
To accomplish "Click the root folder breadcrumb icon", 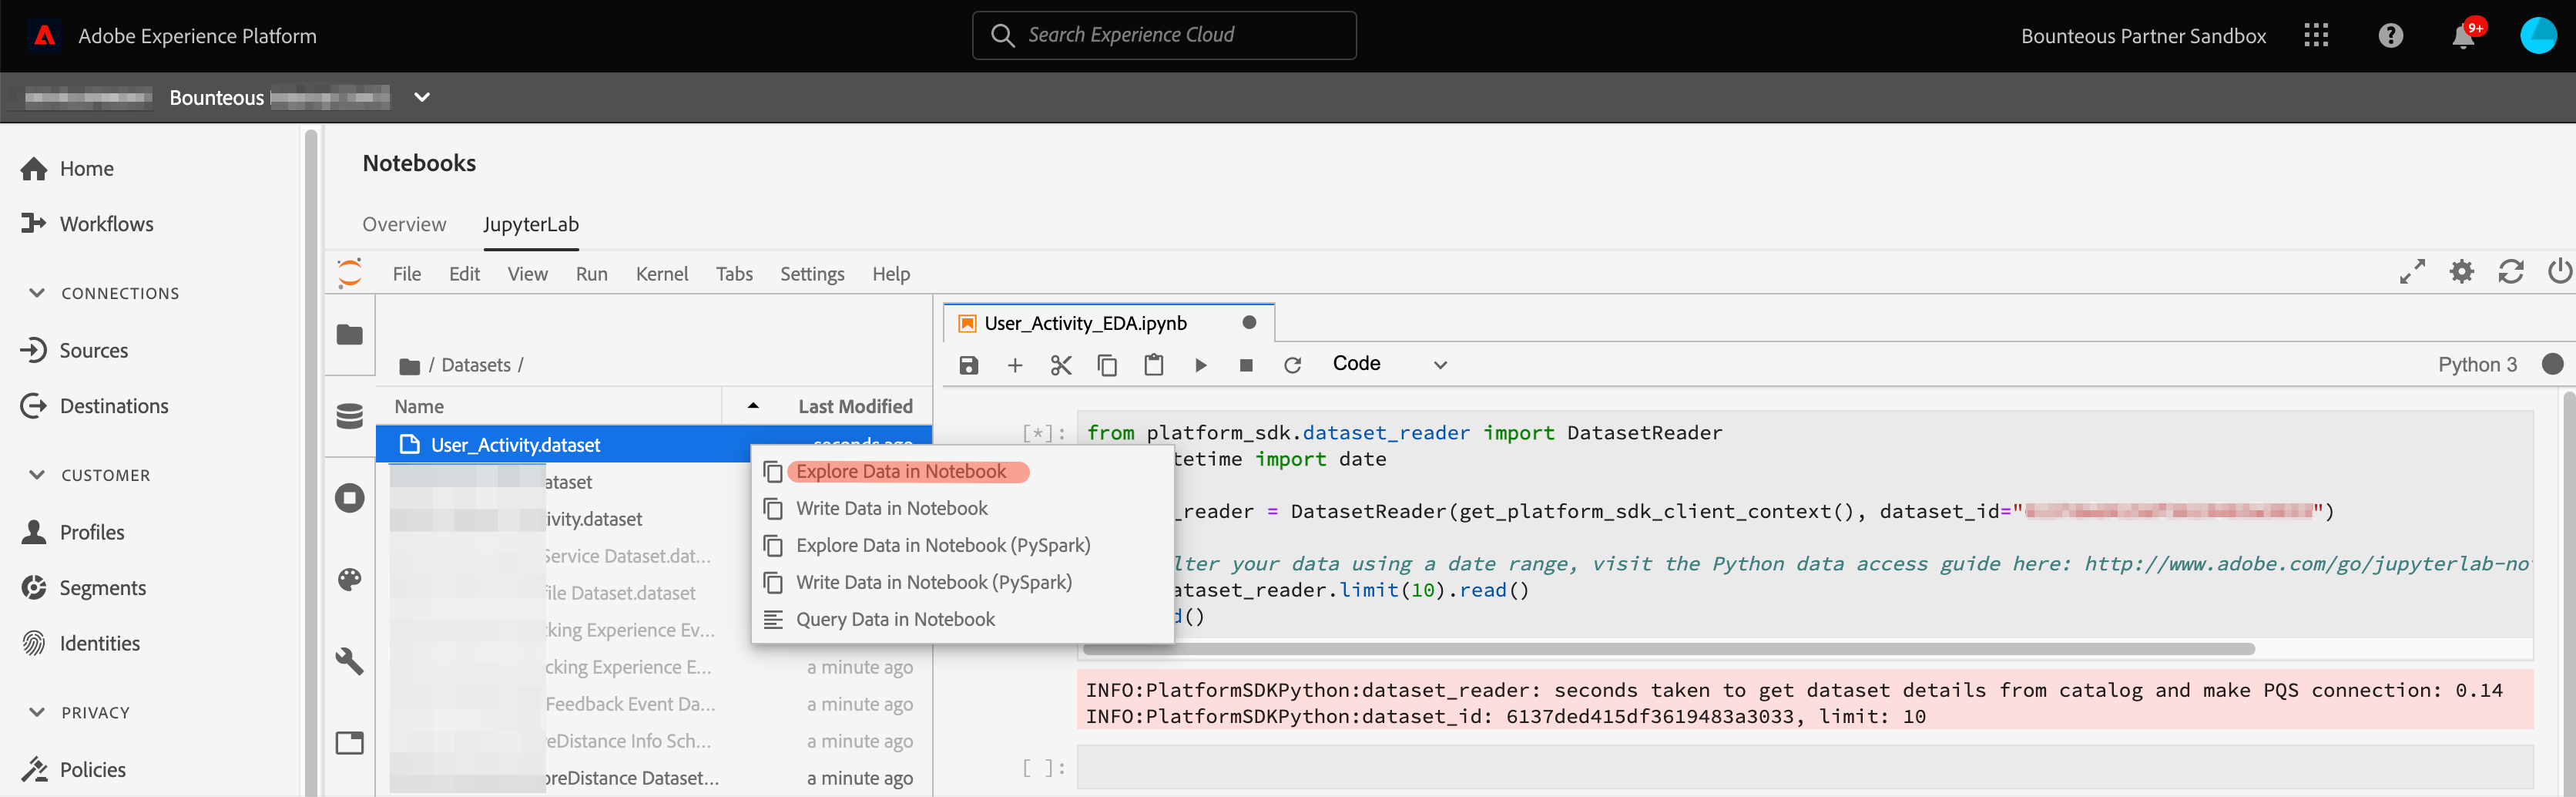I will coord(409,366).
